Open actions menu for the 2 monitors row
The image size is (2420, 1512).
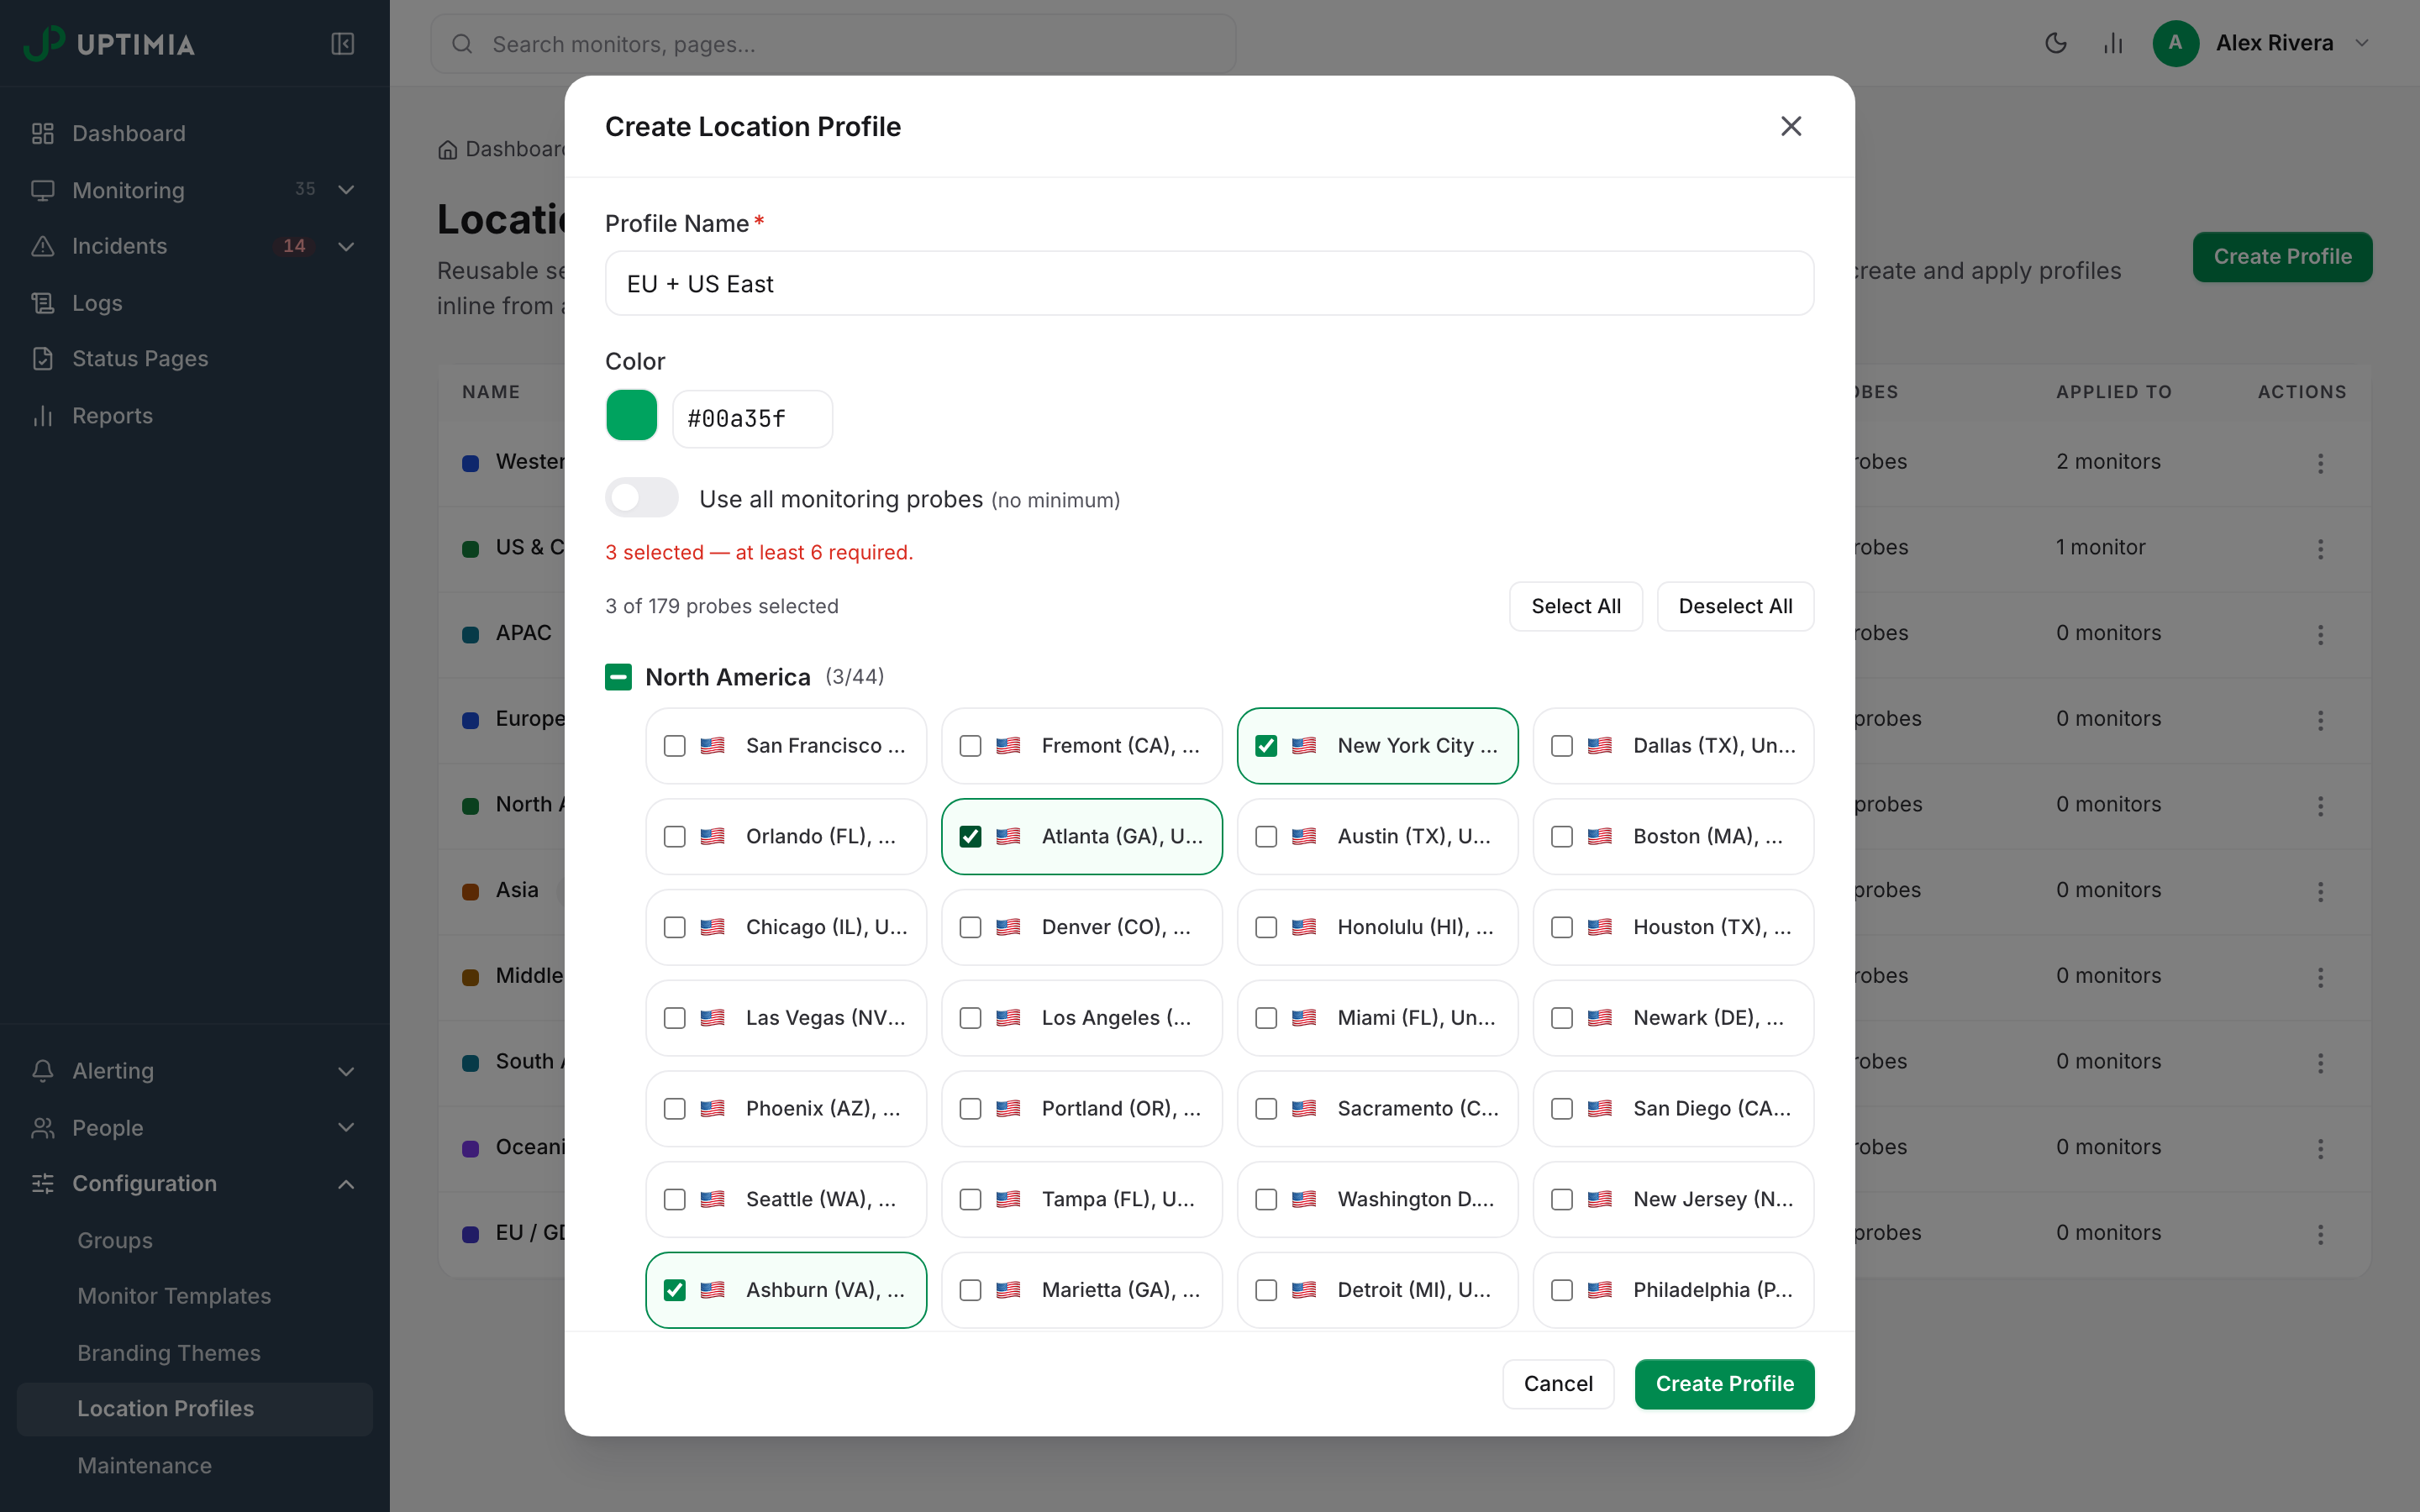pyautogui.click(x=2320, y=463)
